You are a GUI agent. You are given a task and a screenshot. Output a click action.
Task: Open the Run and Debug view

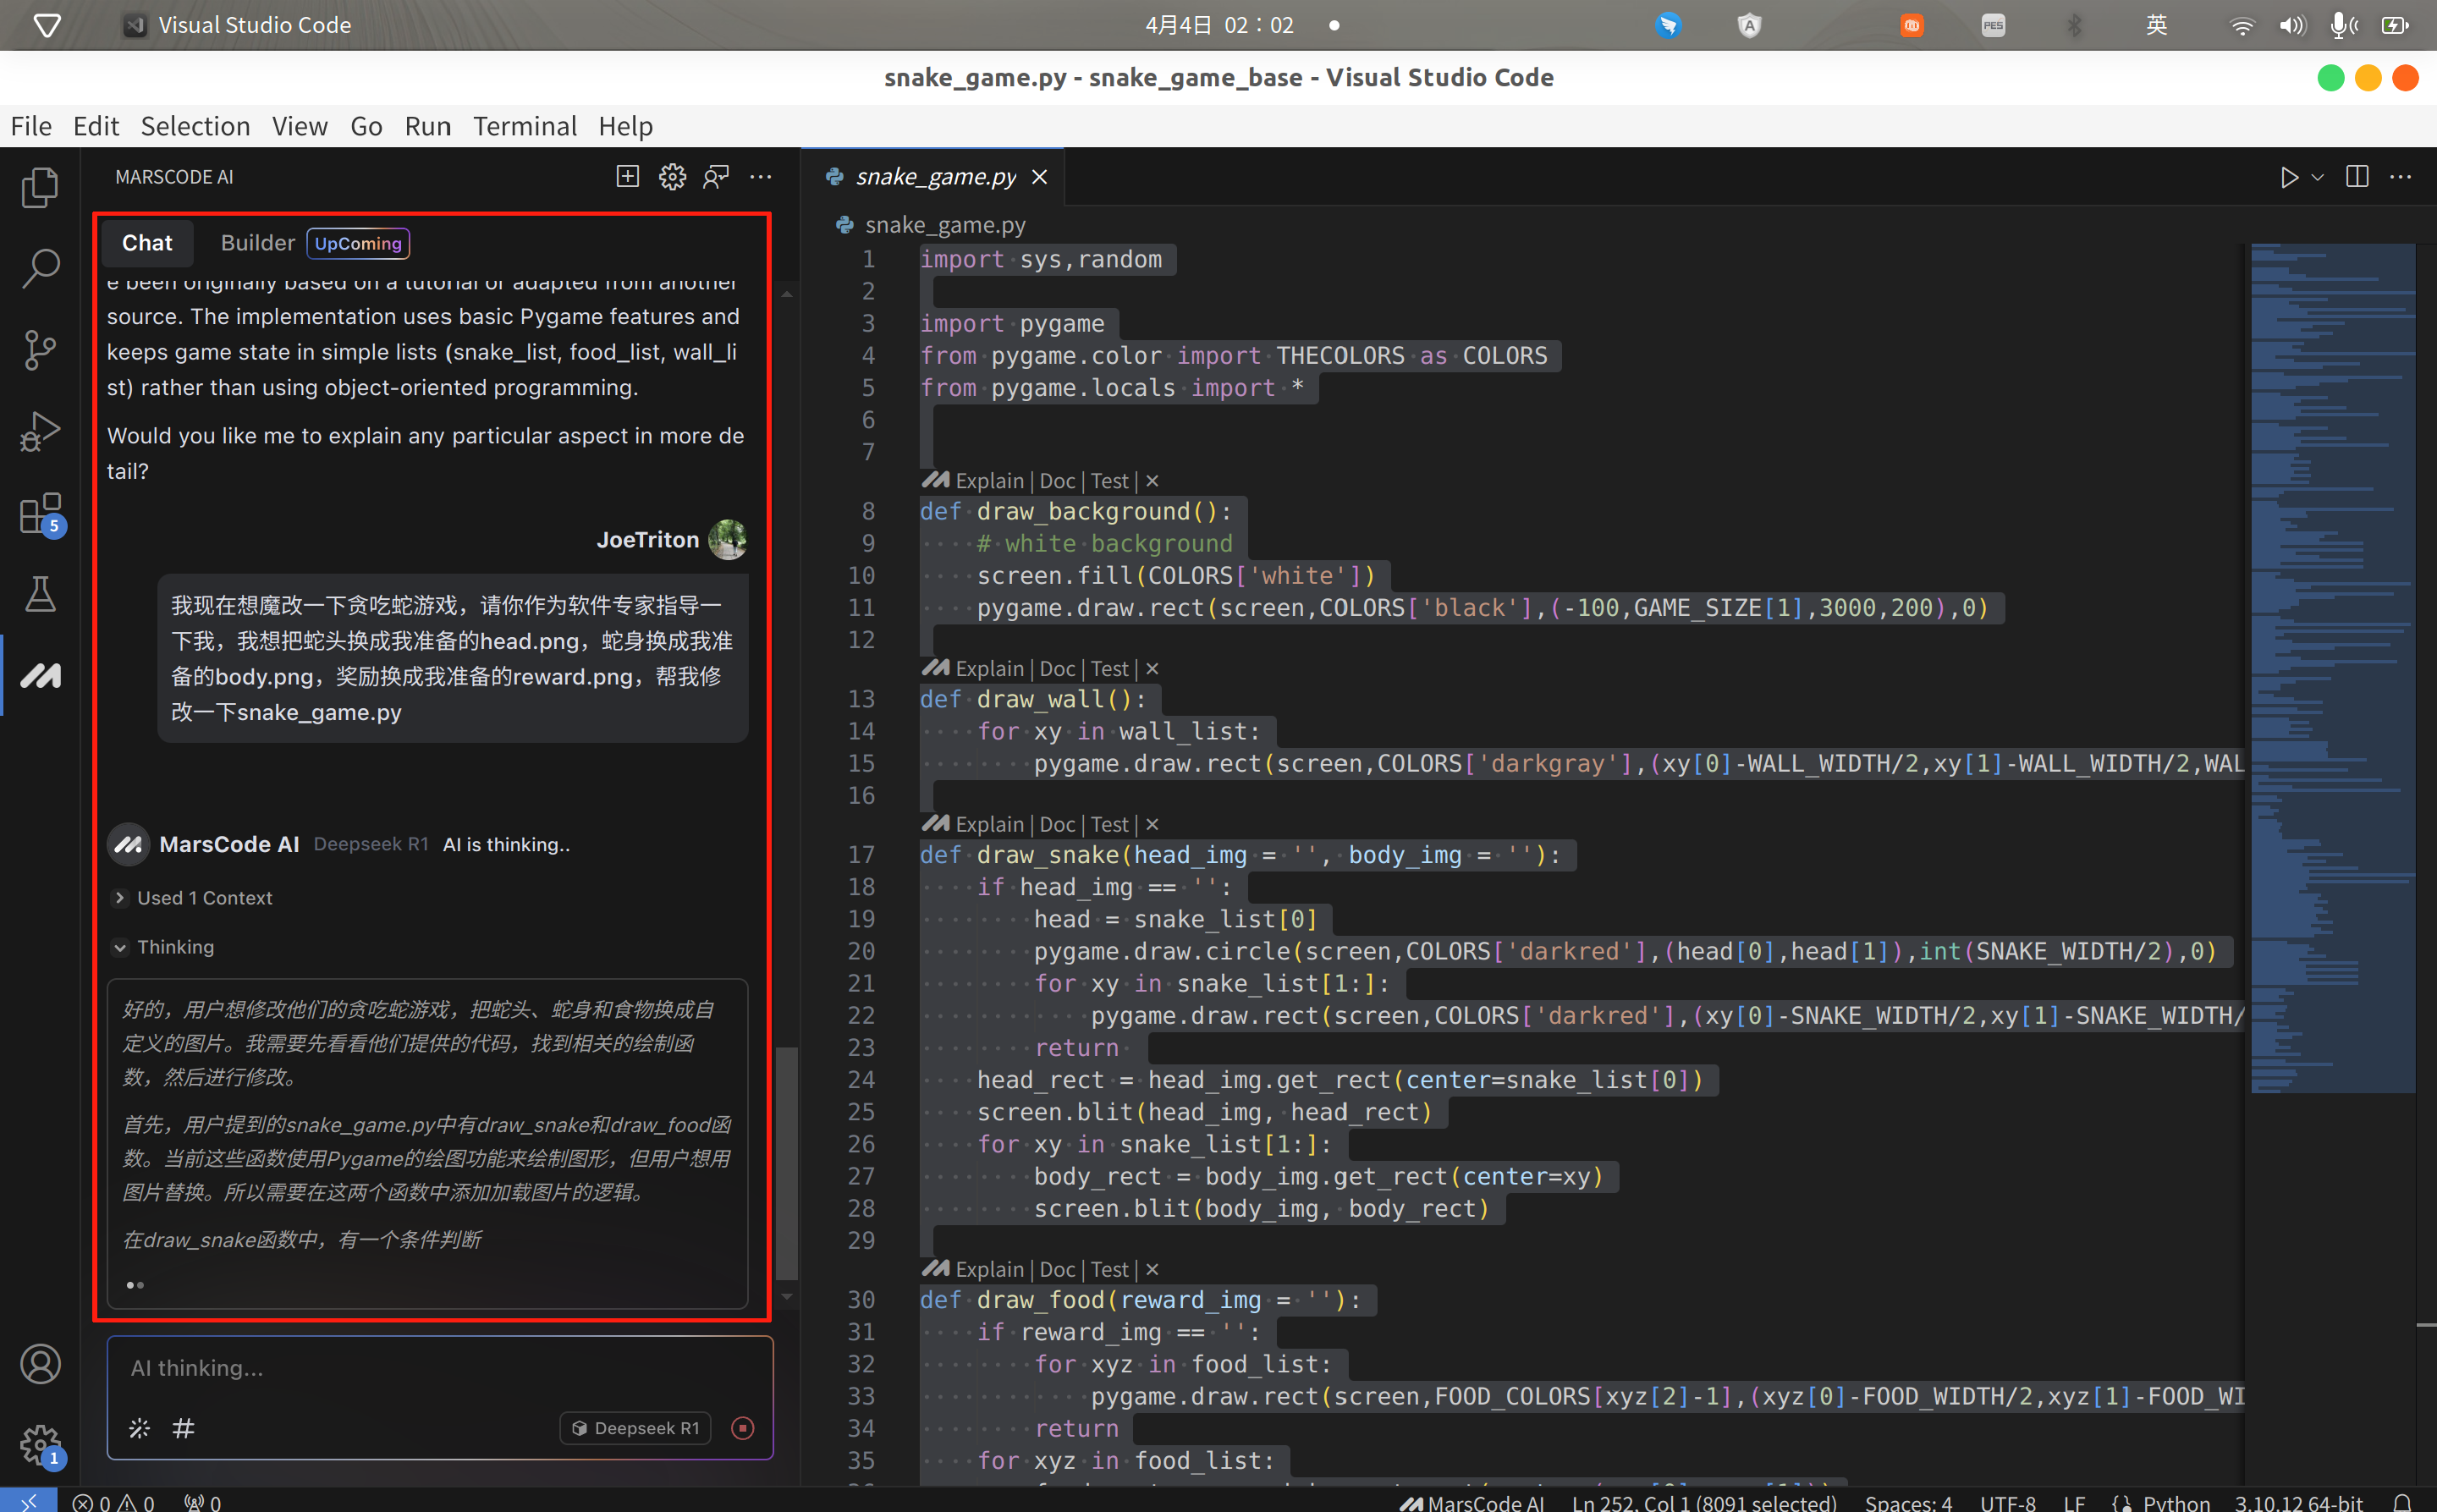[40, 432]
